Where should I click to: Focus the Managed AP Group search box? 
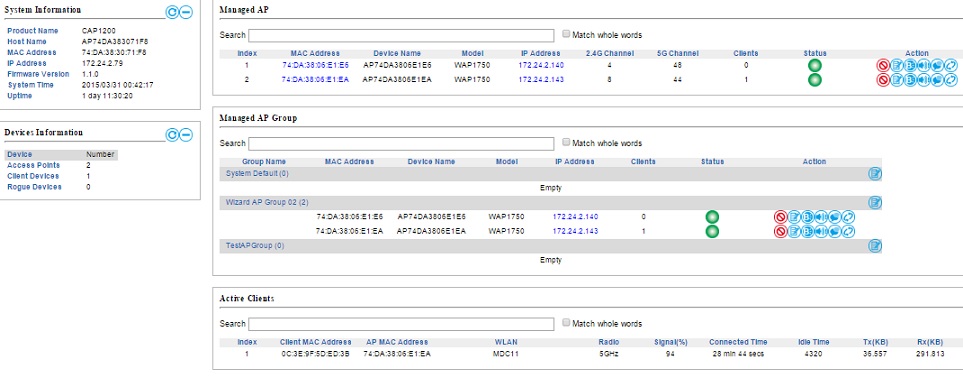point(401,143)
